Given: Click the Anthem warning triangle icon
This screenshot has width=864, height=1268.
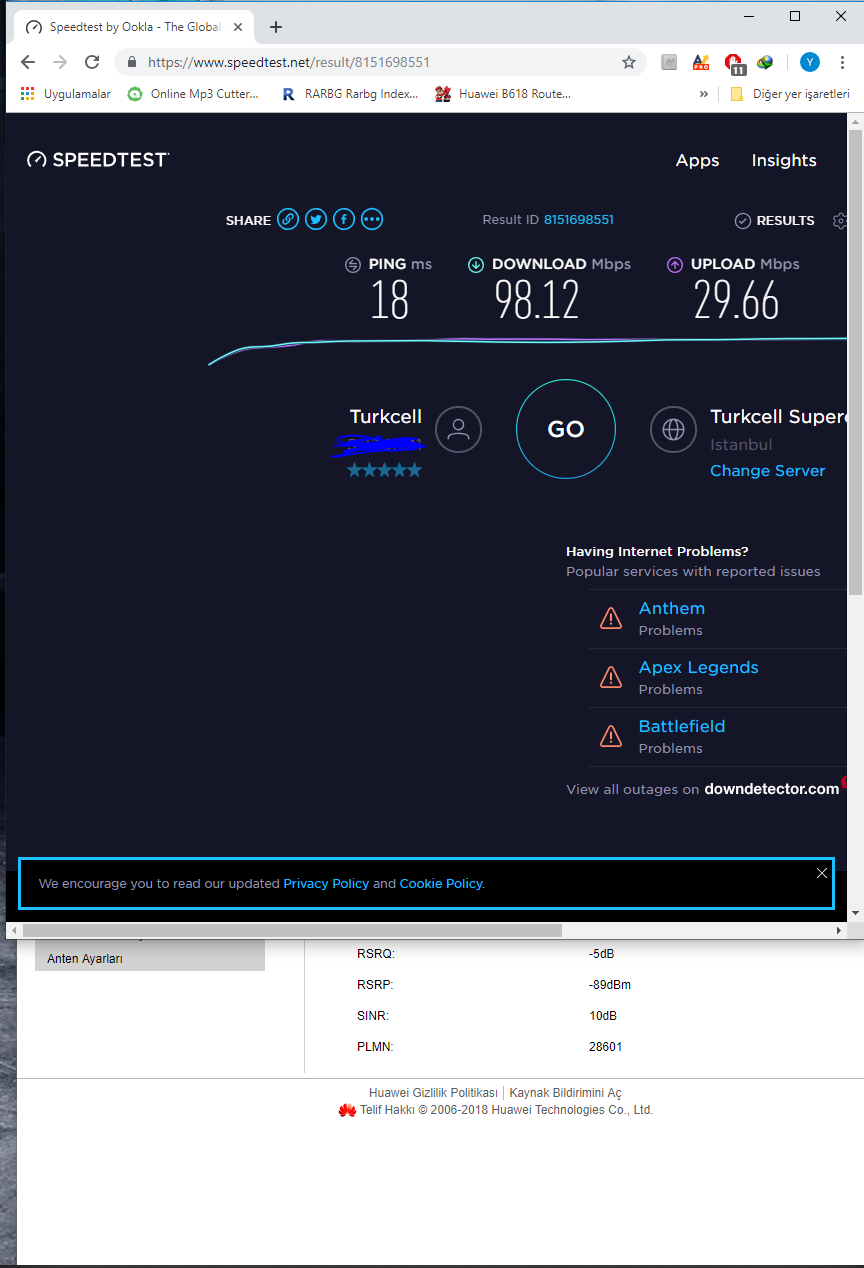Looking at the screenshot, I should (611, 618).
